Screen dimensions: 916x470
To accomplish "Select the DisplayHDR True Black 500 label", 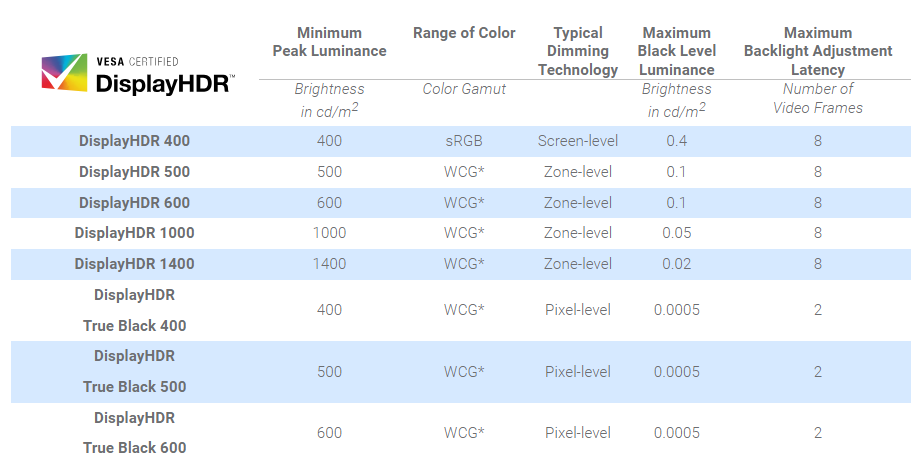I will coord(134,371).
